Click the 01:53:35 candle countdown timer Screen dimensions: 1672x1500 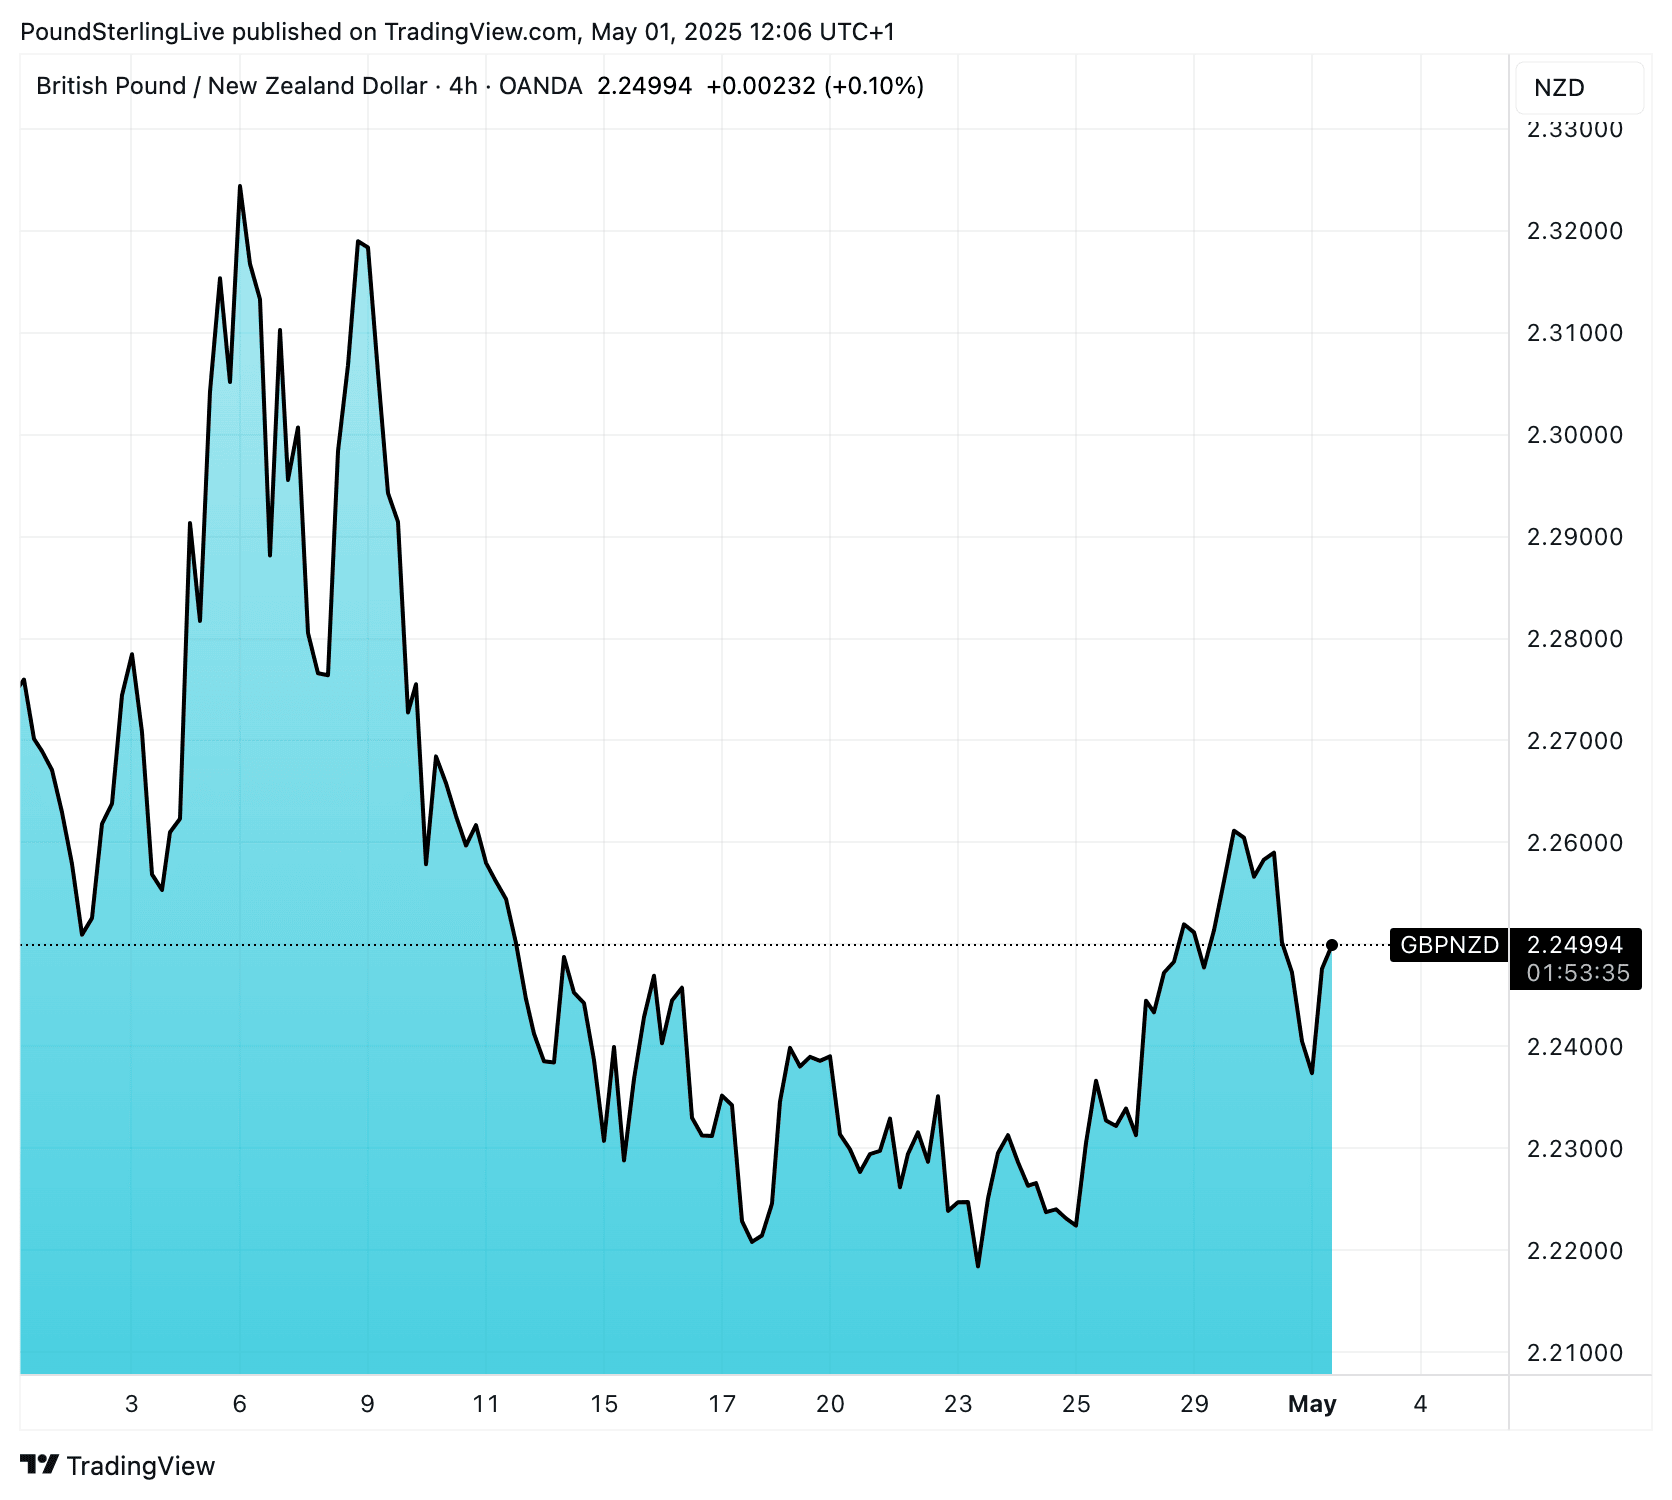[x=1577, y=973]
